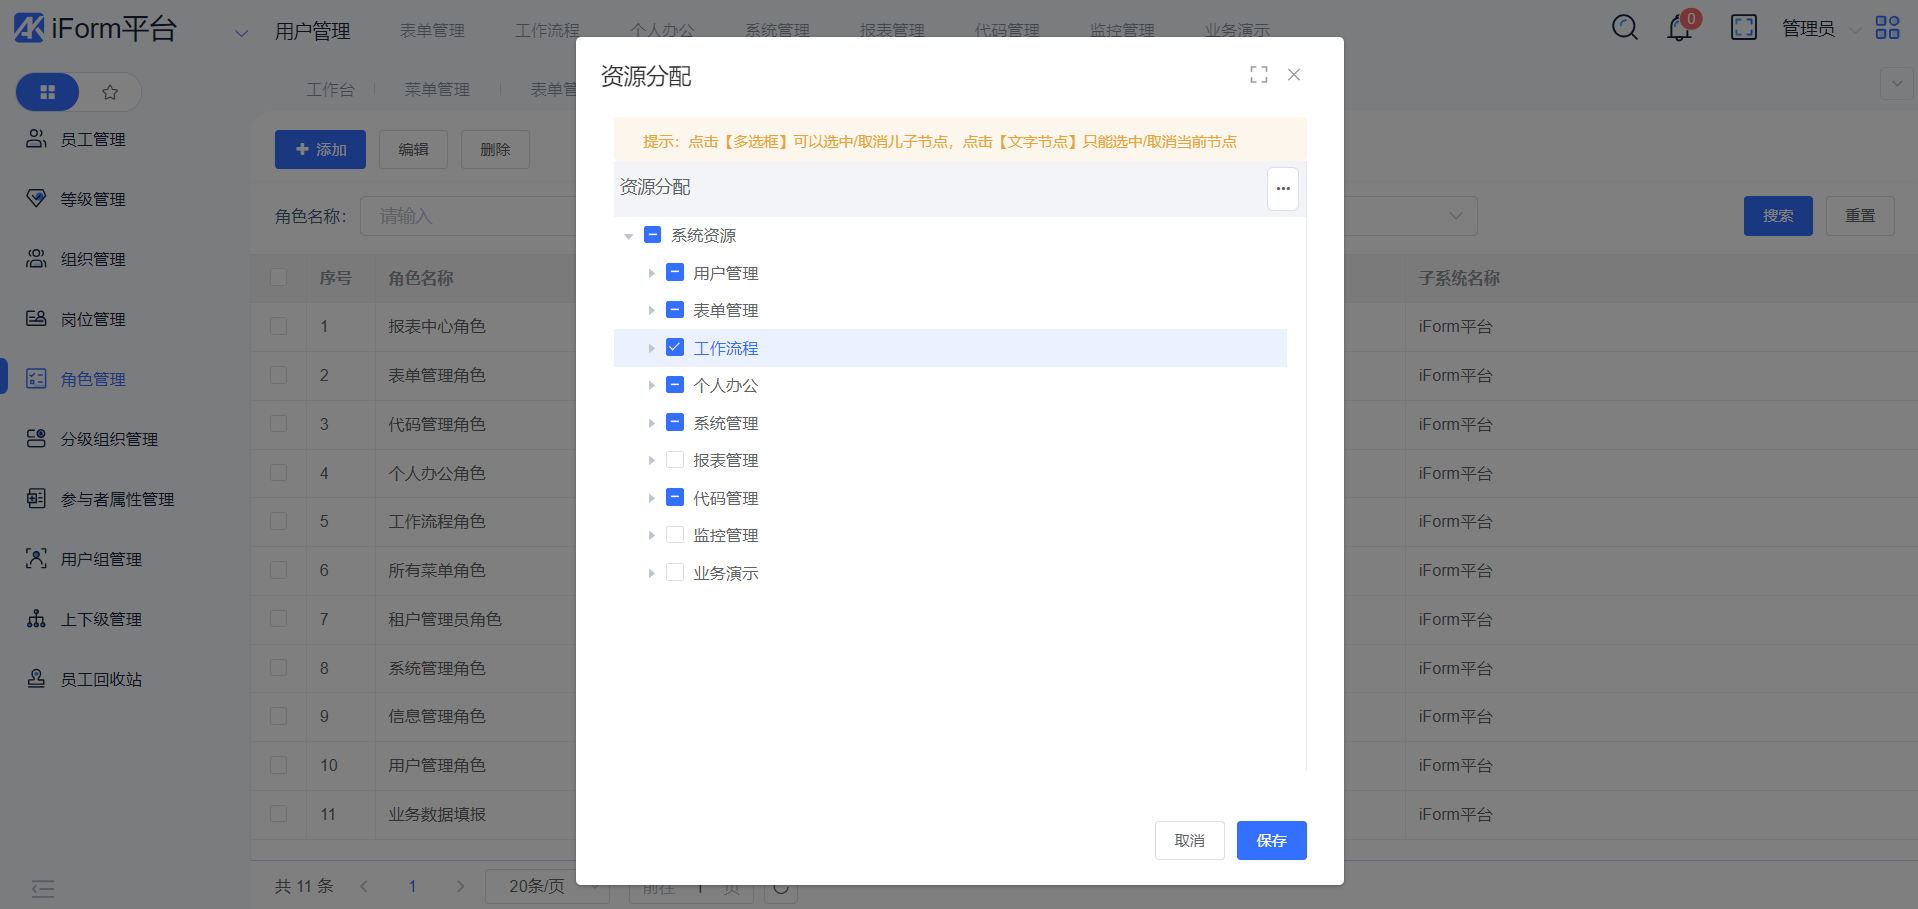Open the app grid icon beside 管理员
This screenshot has width=1918, height=909.
tap(1887, 28)
